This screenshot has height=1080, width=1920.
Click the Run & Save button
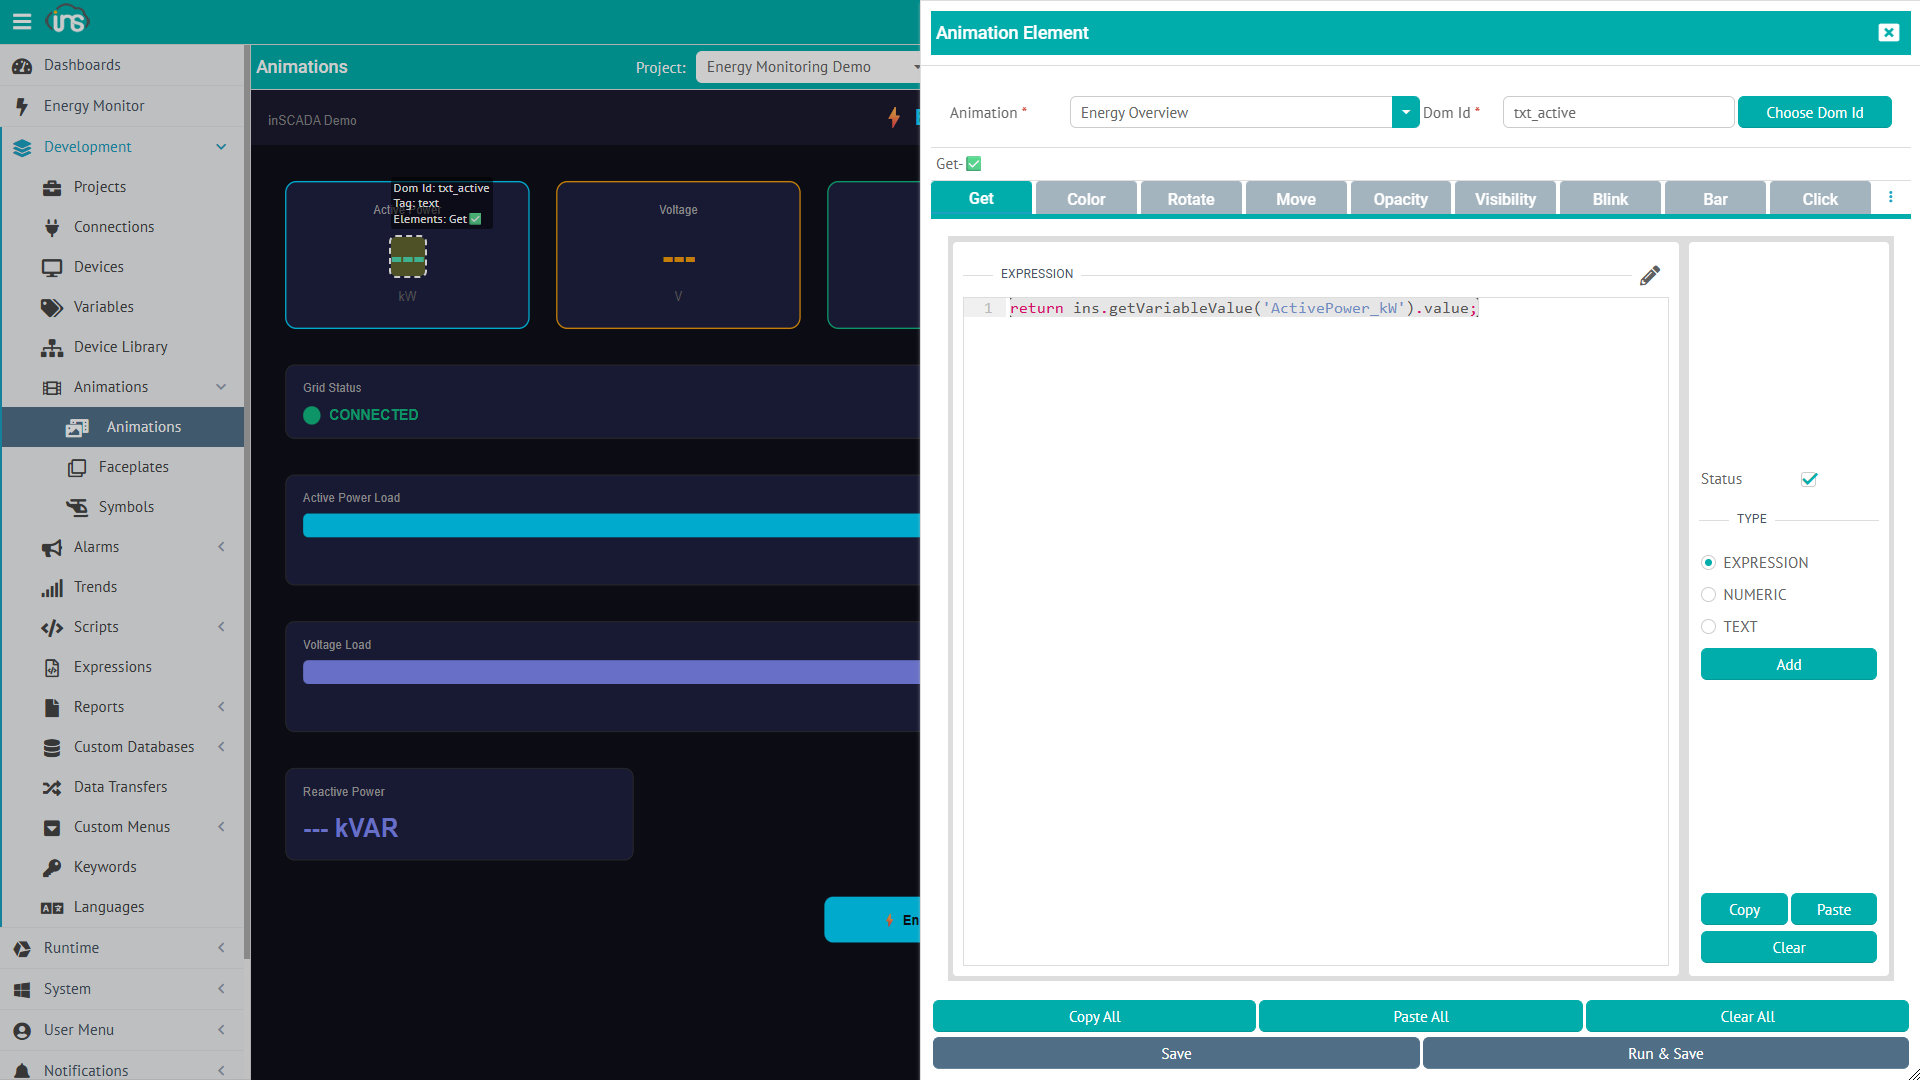point(1664,1053)
